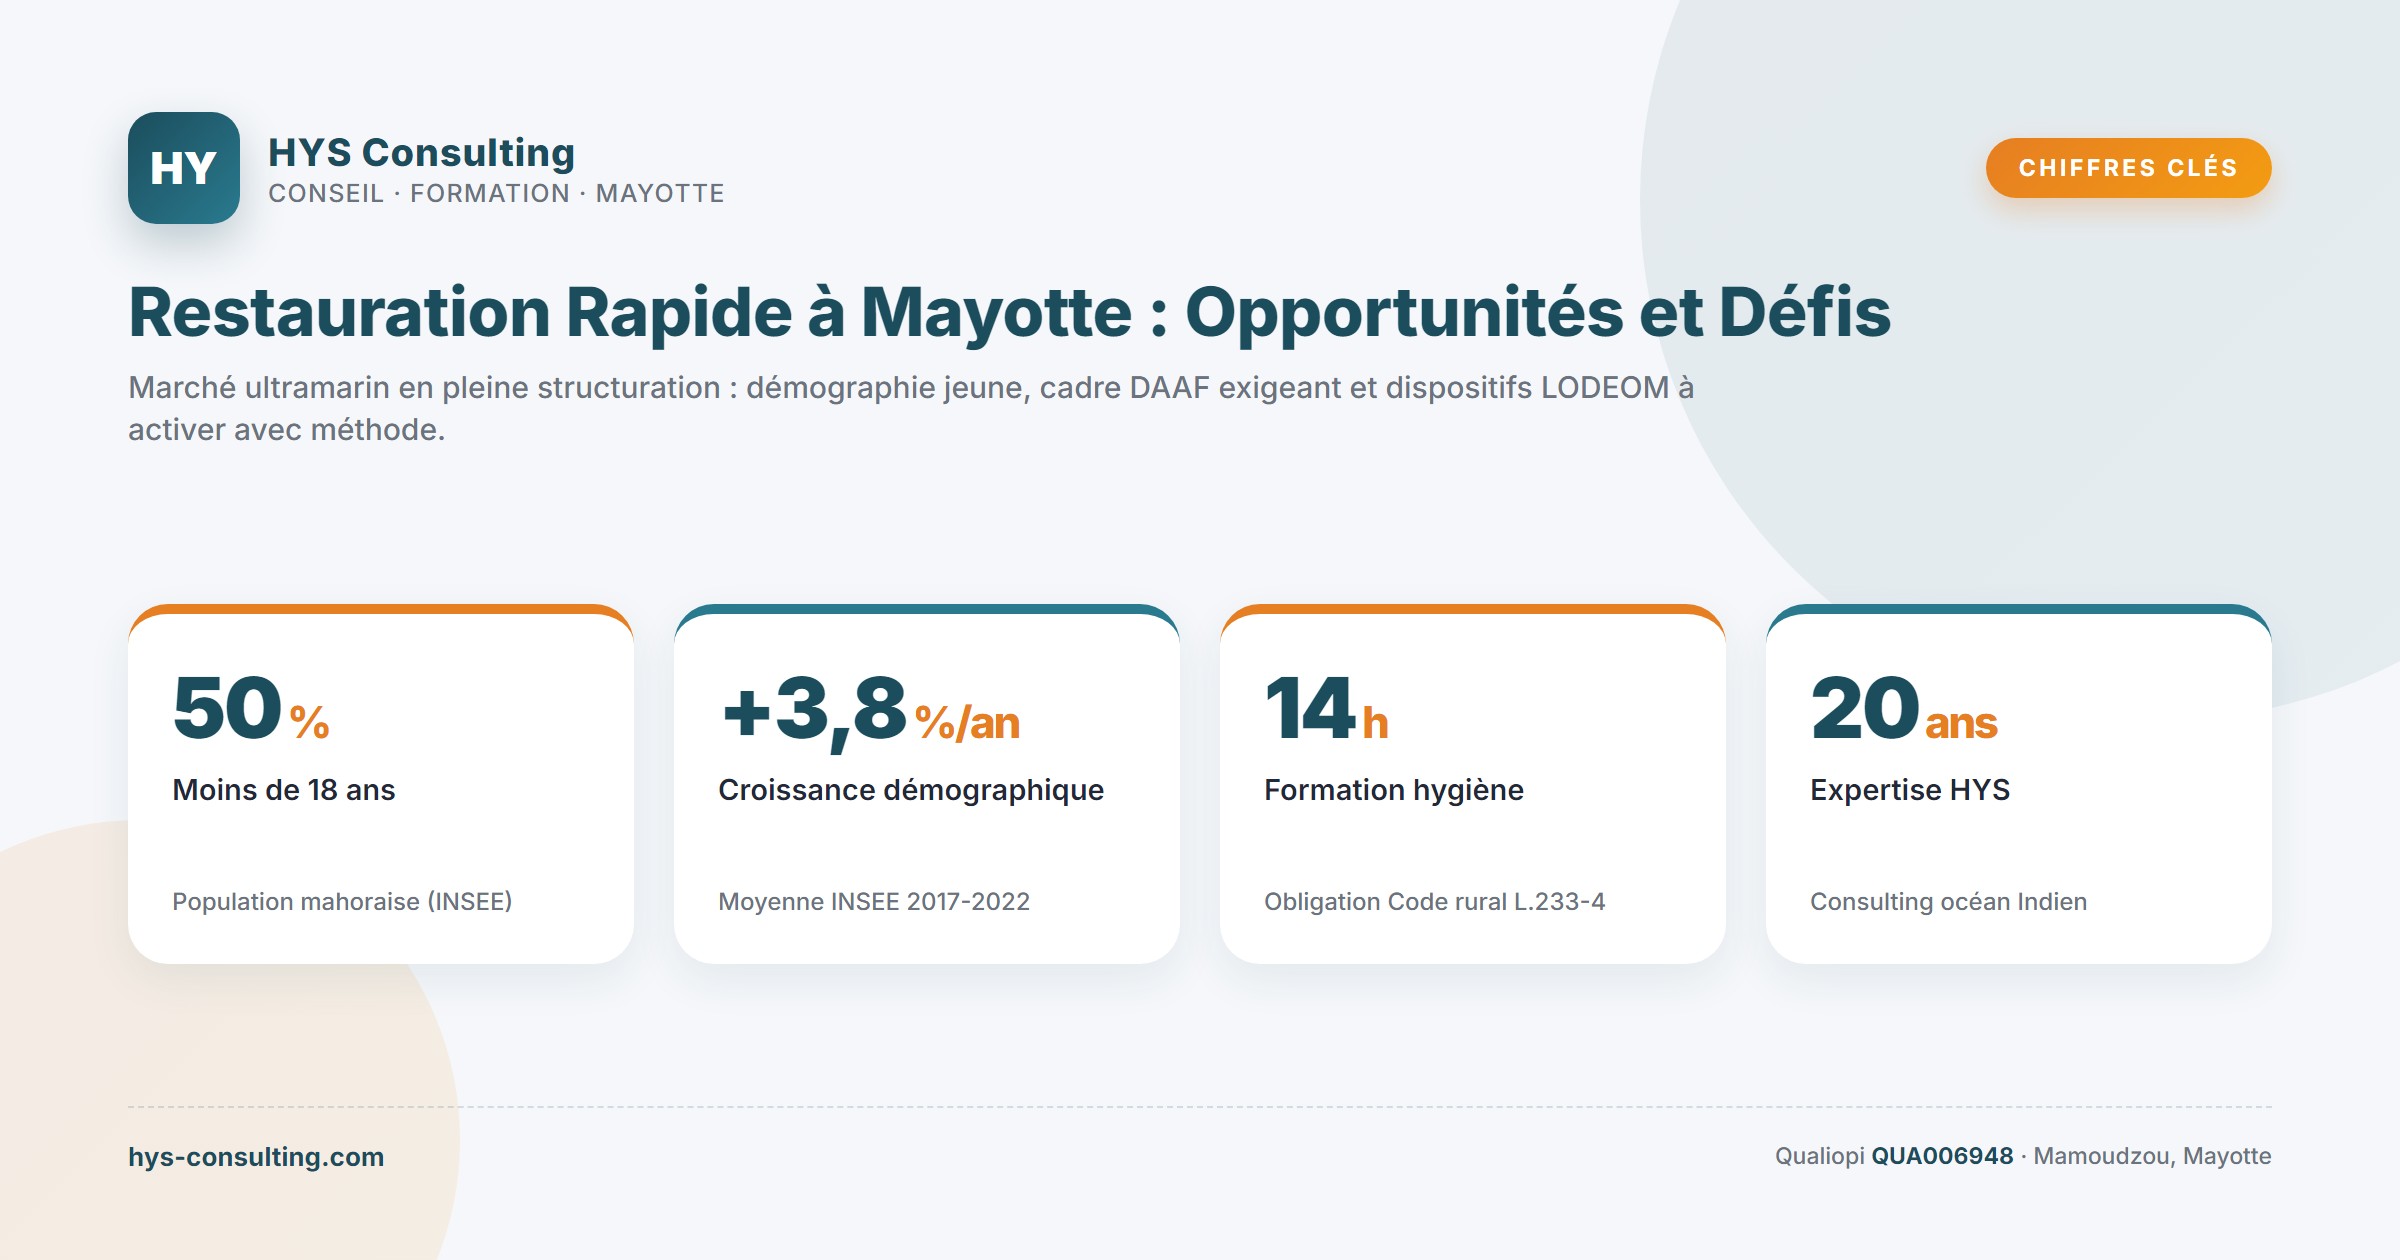Click Obligation Code rural L.233-4 text
Image resolution: width=2400 pixels, height=1260 pixels.
[1435, 902]
